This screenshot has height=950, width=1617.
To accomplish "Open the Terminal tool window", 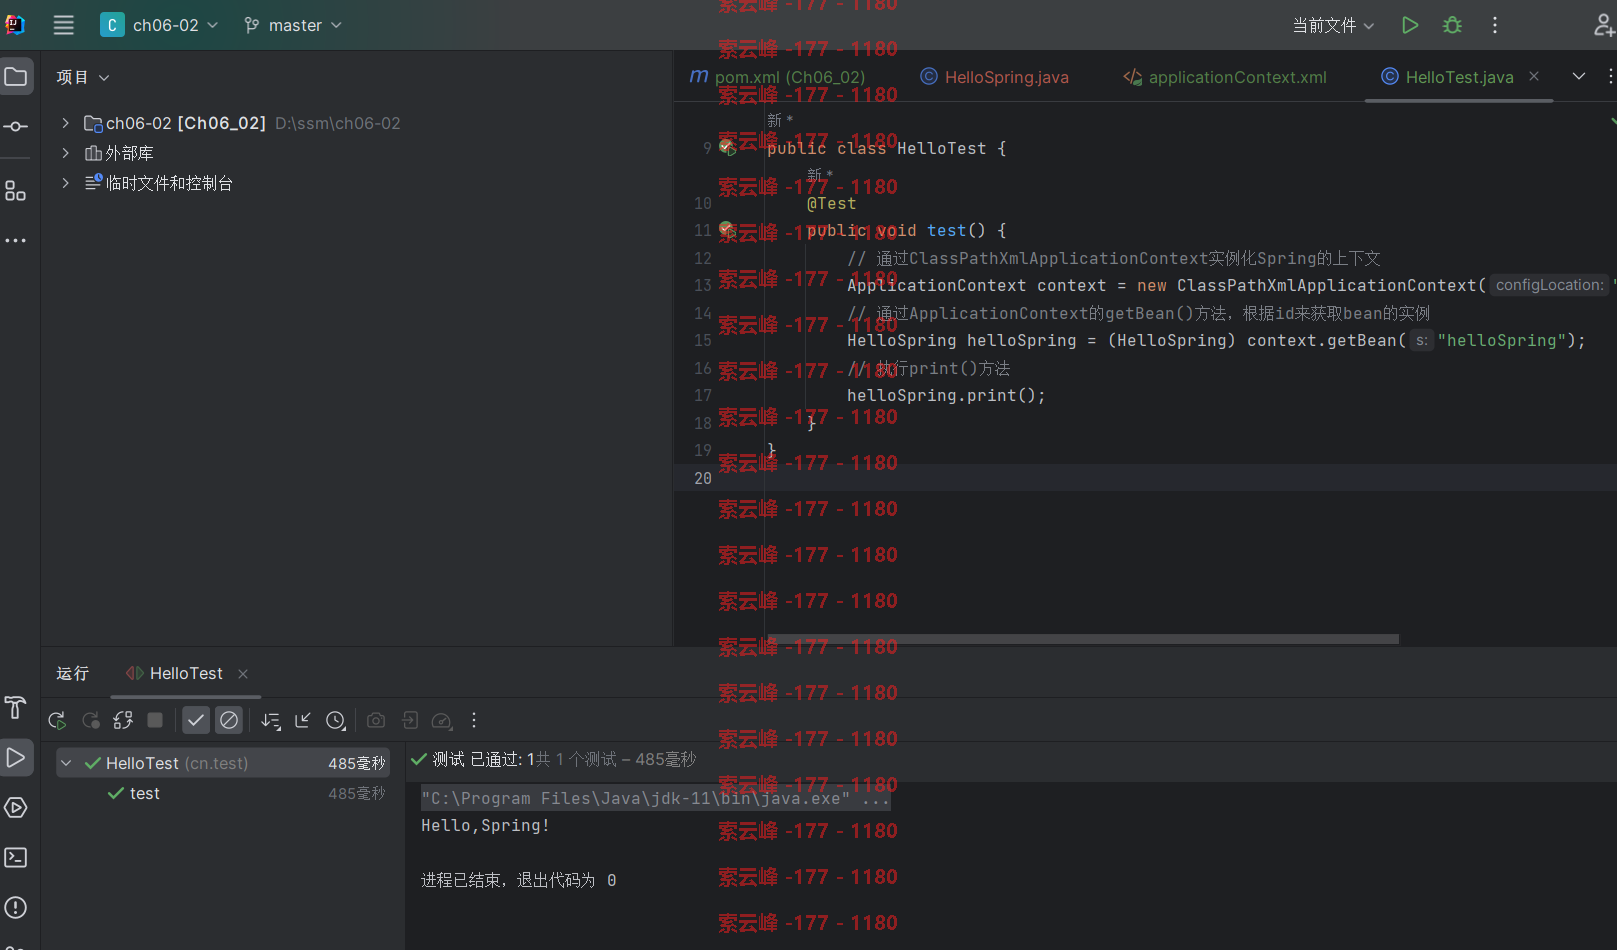I will (16, 857).
